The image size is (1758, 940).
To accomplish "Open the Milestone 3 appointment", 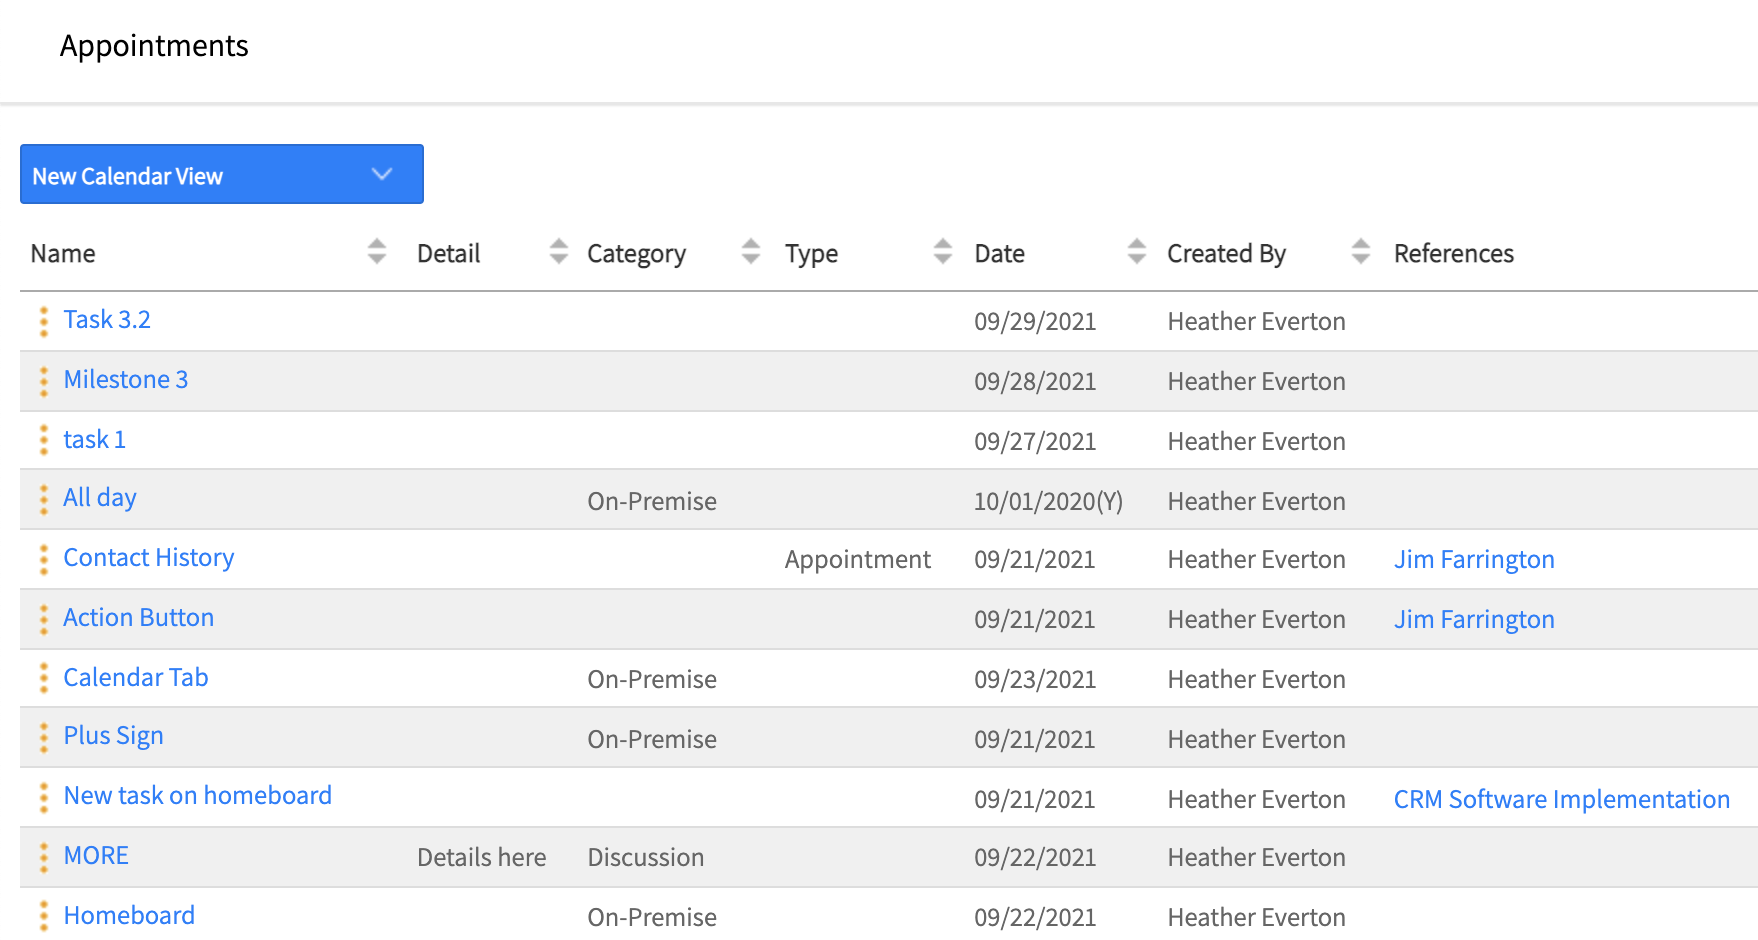I will pos(126,380).
